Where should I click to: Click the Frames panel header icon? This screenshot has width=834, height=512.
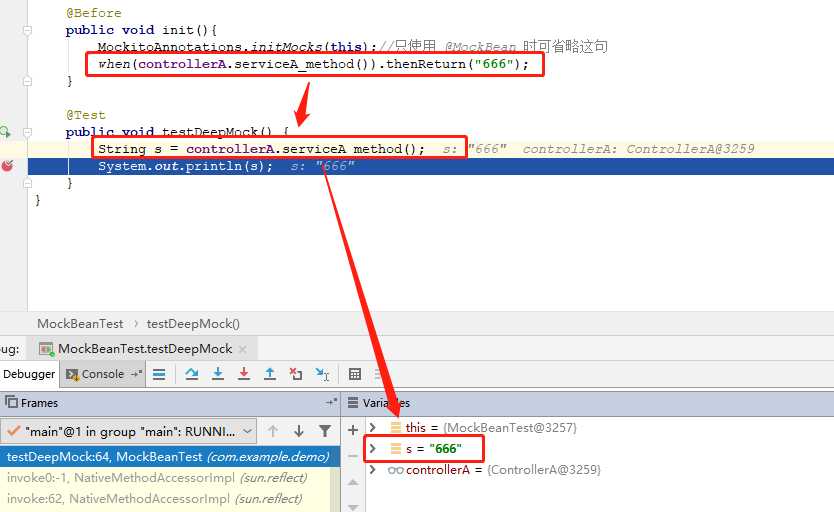coord(11,402)
